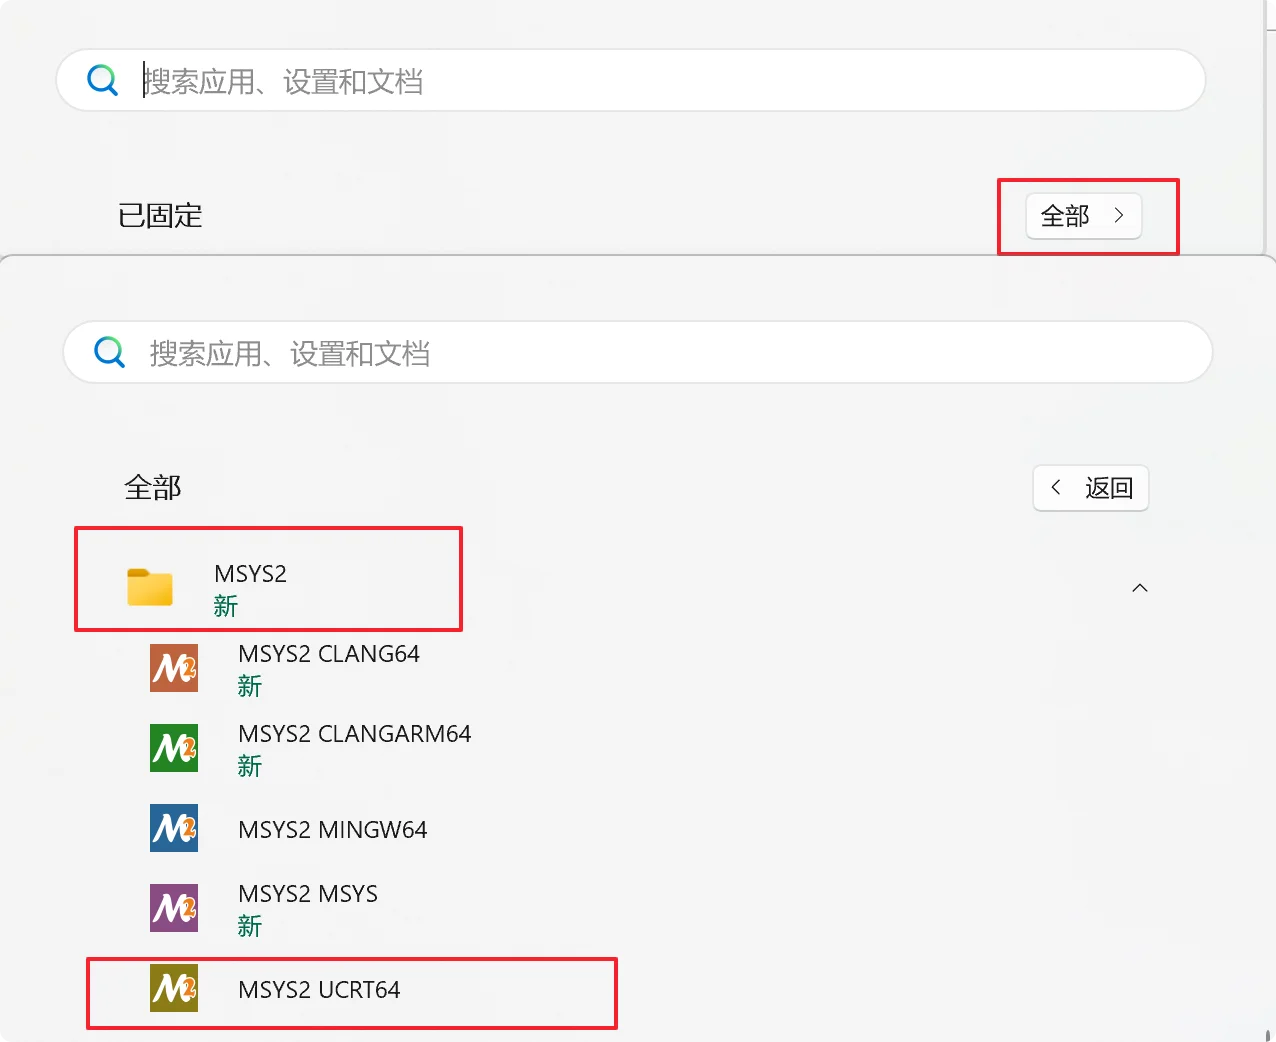Launch MSYS2 UCRT64 from its name
The image size is (1276, 1042).
click(319, 990)
